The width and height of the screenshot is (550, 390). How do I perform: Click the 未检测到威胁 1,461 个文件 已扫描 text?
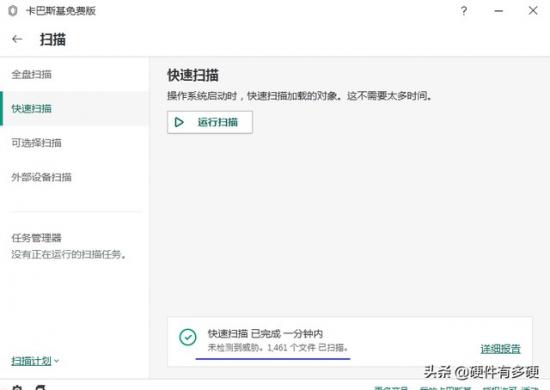[x=278, y=348]
